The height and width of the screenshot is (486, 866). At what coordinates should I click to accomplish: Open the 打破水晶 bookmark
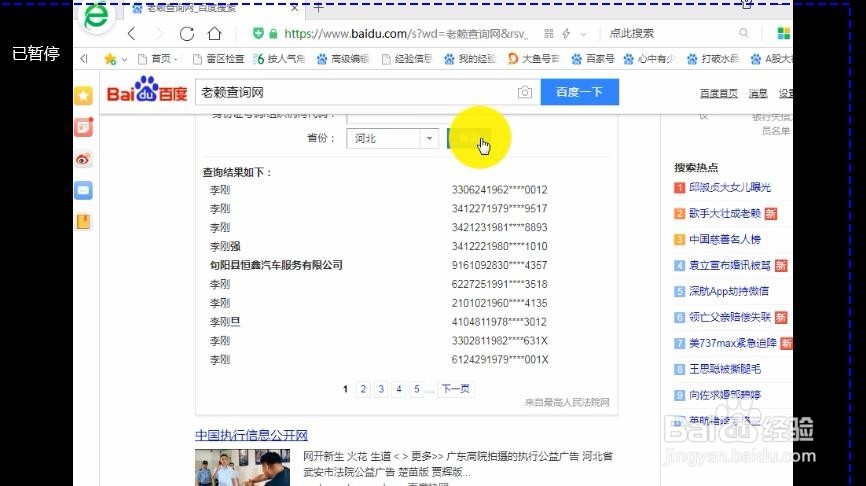[x=713, y=59]
